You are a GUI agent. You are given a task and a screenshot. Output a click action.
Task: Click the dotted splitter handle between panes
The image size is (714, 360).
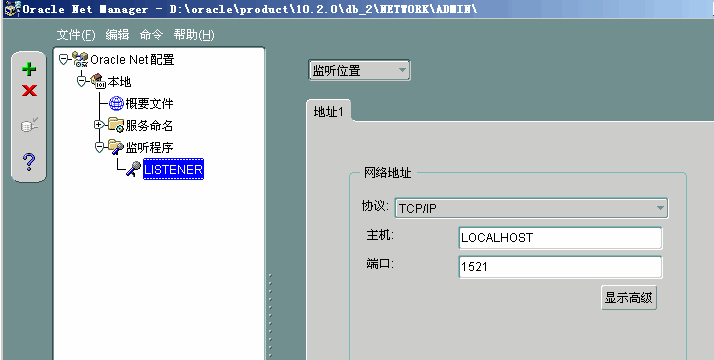270,315
